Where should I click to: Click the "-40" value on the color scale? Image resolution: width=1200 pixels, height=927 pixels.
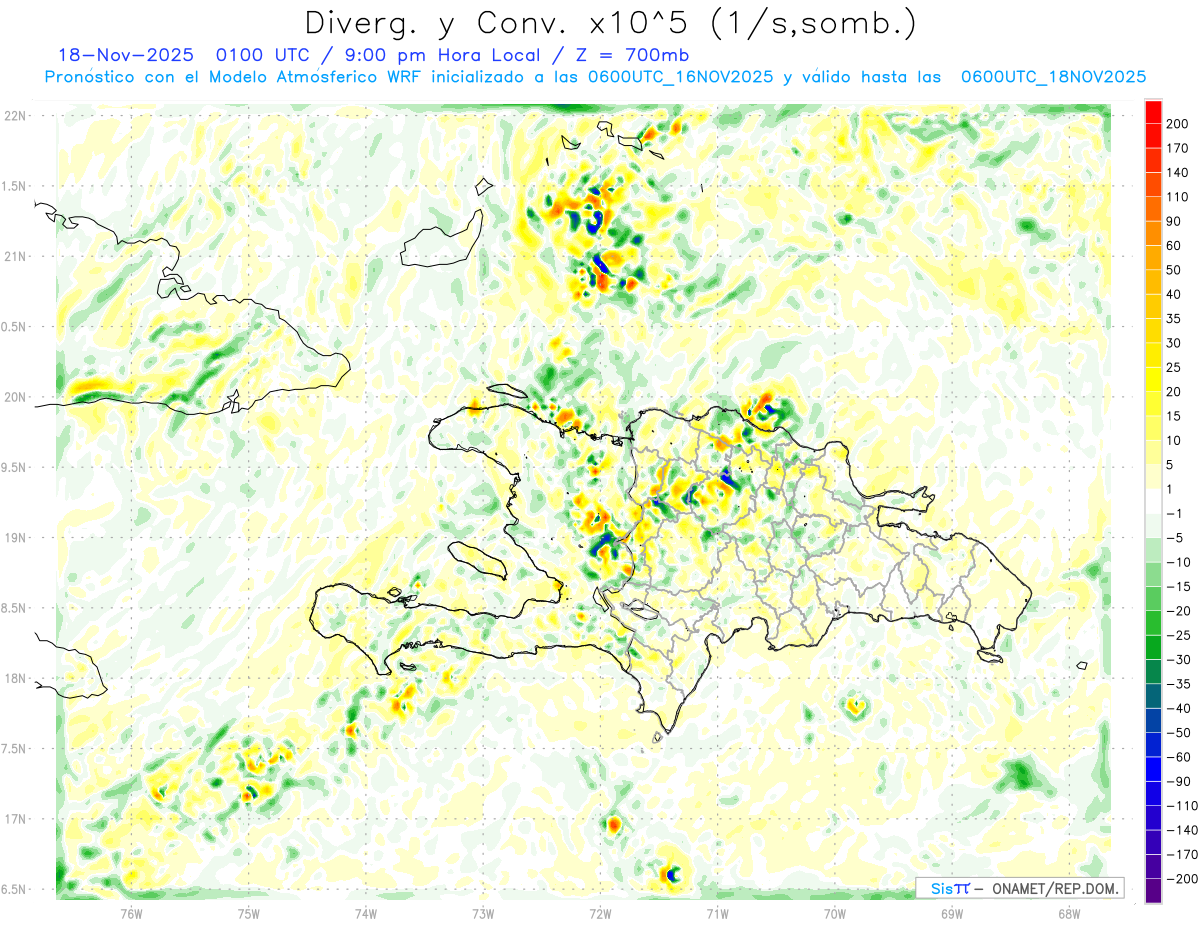tap(1180, 708)
